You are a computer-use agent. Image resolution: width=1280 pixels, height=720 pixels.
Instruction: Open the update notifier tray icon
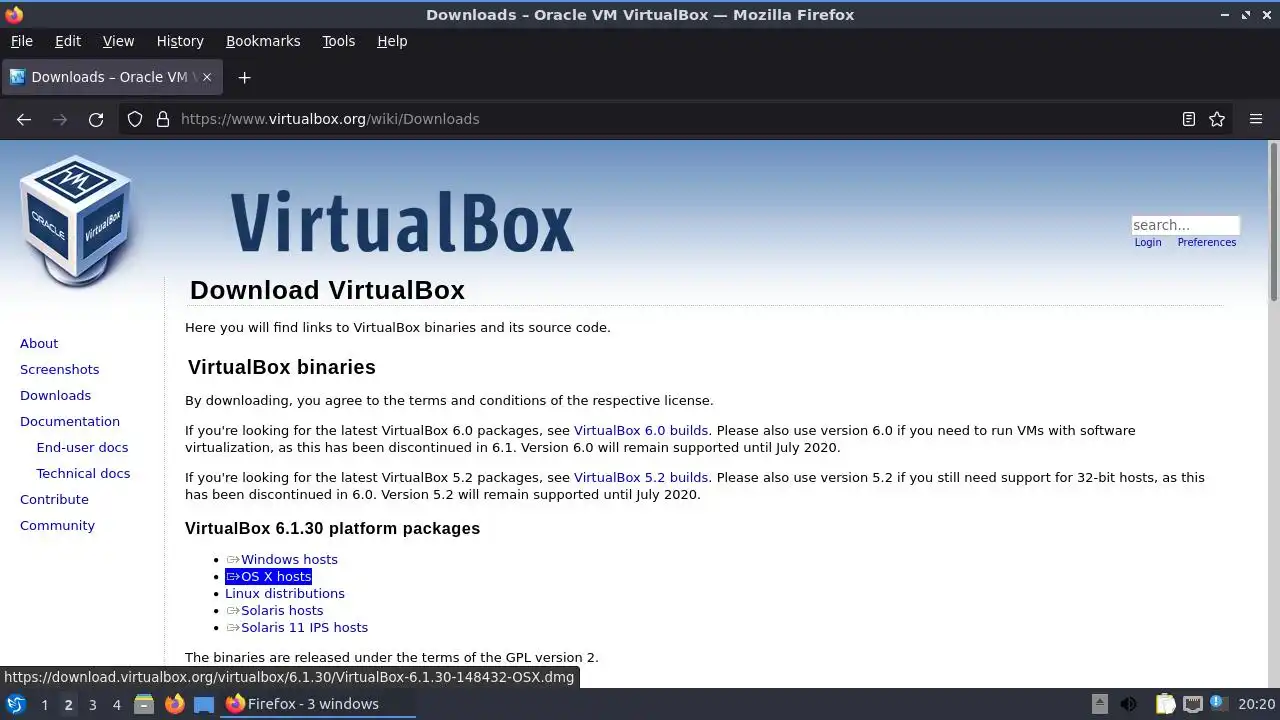point(1218,704)
